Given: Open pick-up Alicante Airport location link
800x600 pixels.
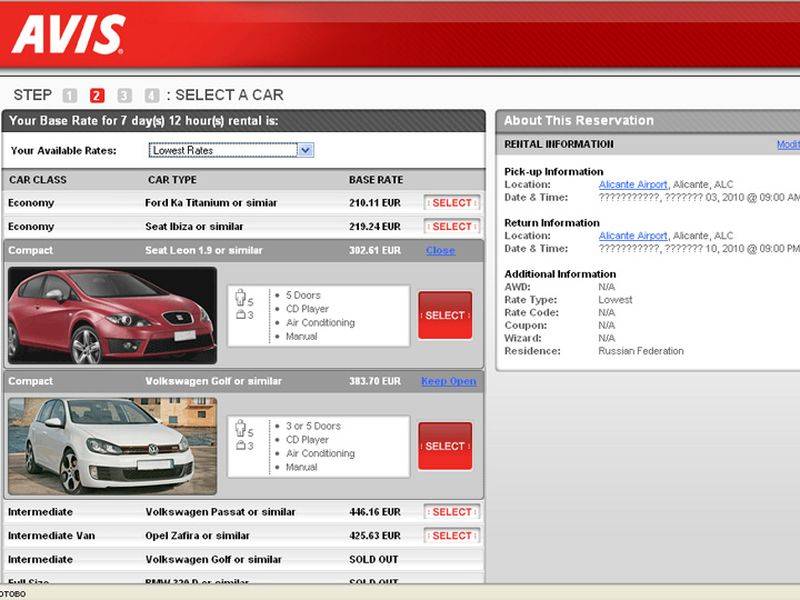Looking at the screenshot, I should [633, 184].
